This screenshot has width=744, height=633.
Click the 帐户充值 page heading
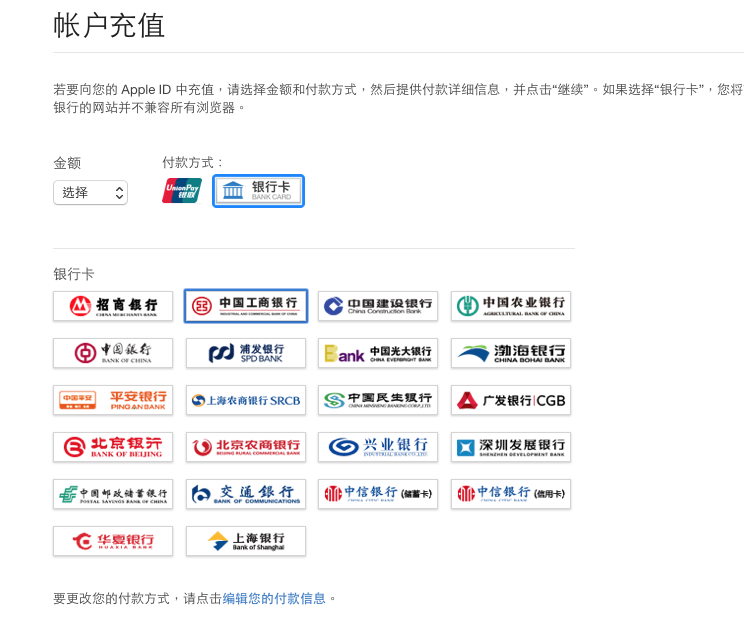pos(109,25)
